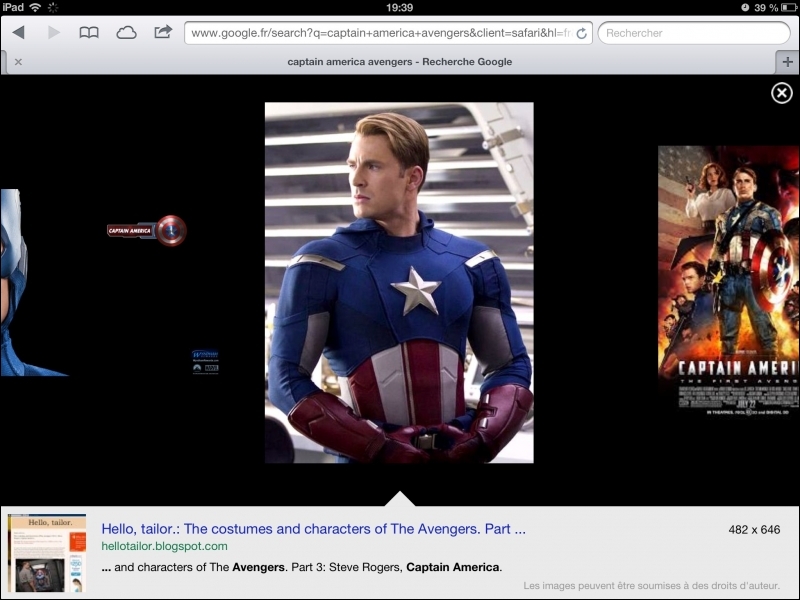This screenshot has width=800, height=600.
Task: Close the image viewer with the X circle
Action: (782, 93)
